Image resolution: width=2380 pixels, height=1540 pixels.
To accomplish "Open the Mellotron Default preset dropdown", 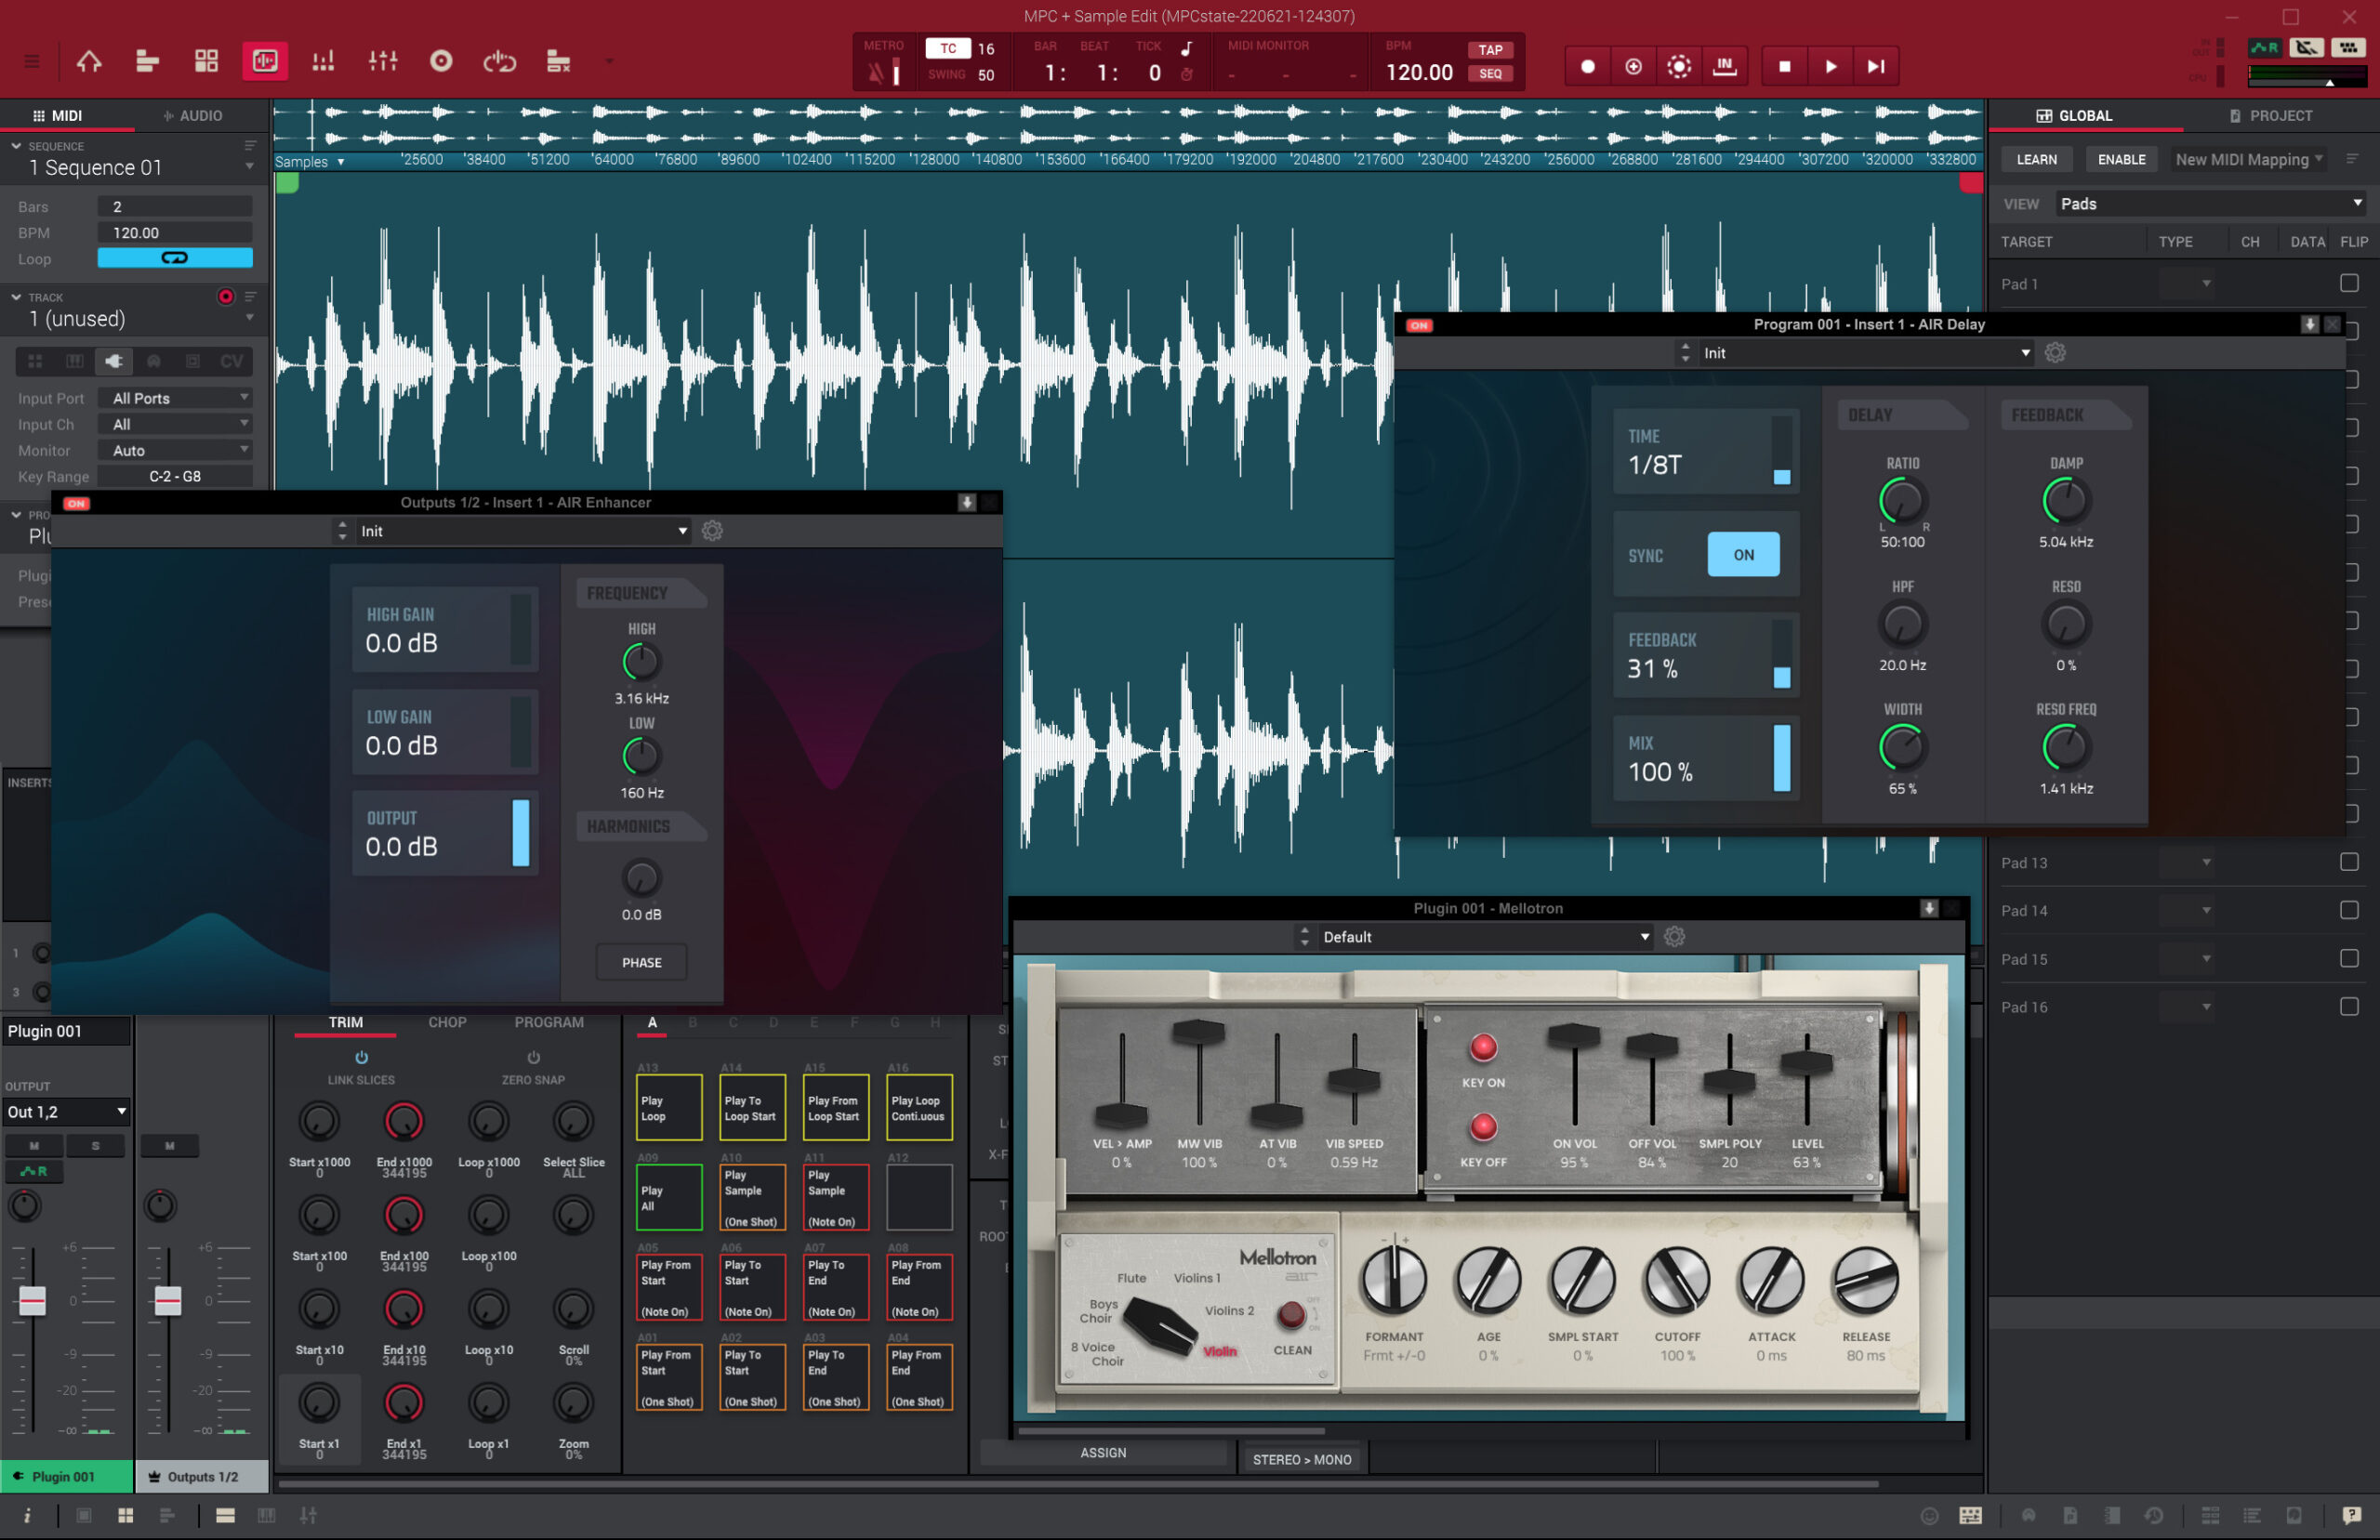I will pyautogui.click(x=1485, y=937).
